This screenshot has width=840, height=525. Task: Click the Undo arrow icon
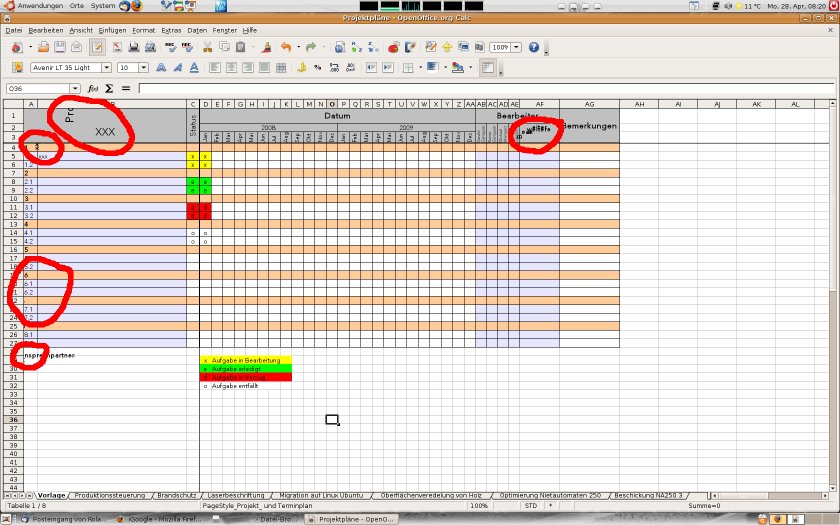pos(286,47)
